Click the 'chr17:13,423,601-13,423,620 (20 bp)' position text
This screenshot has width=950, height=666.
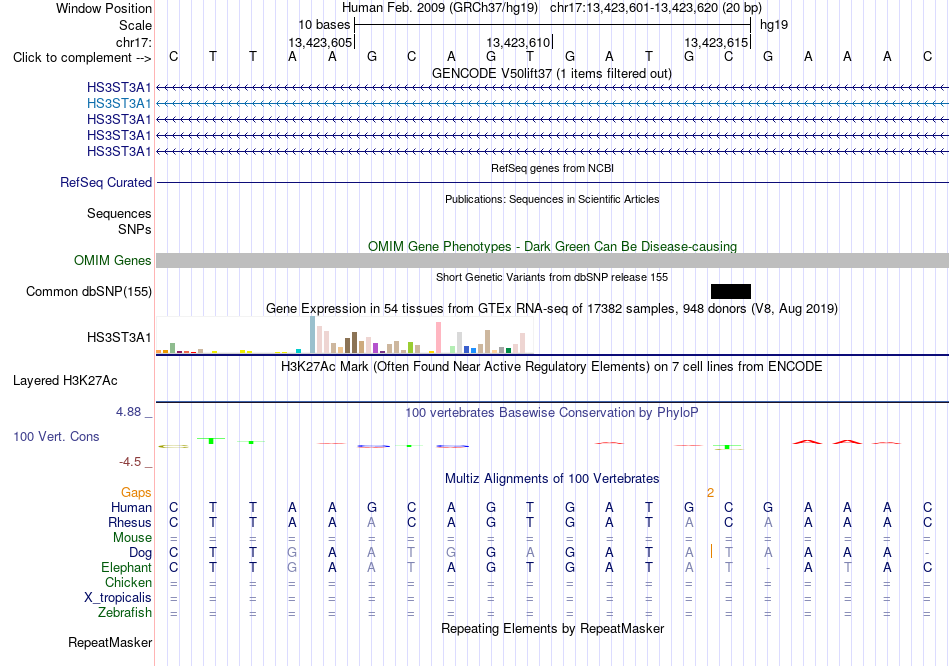[656, 8]
